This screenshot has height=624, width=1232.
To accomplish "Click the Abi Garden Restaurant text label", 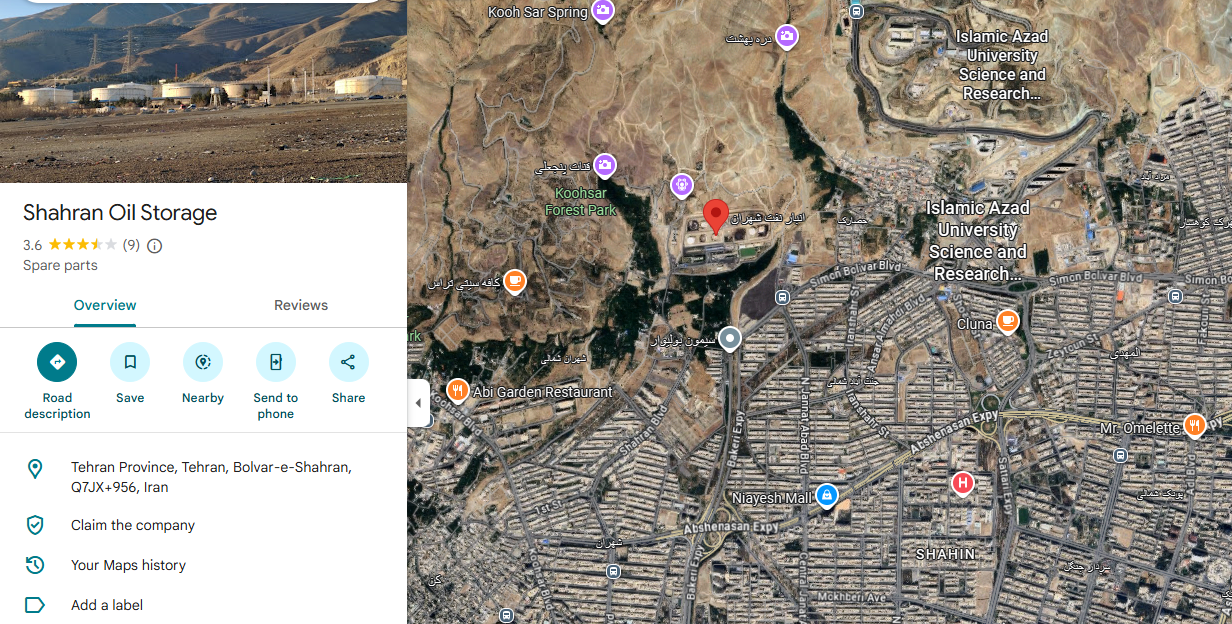I will (543, 392).
